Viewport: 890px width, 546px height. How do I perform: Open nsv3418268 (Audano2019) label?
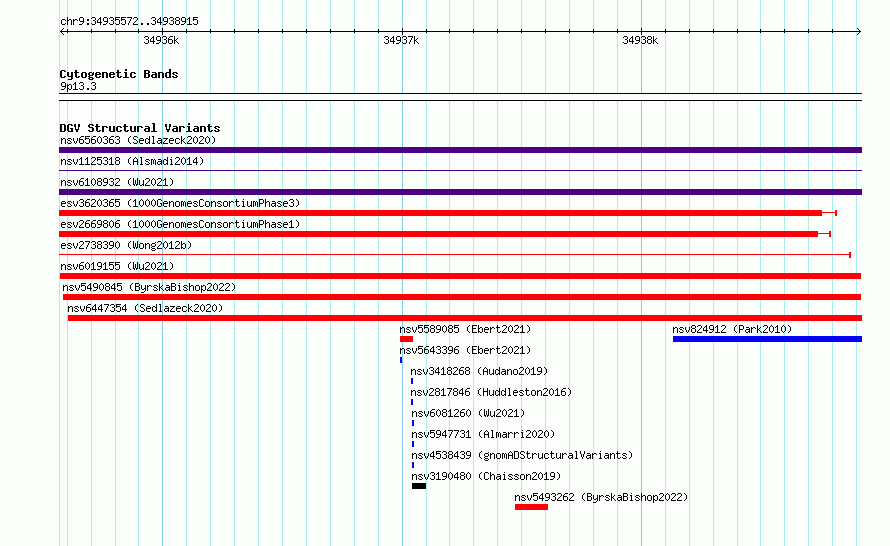point(479,371)
